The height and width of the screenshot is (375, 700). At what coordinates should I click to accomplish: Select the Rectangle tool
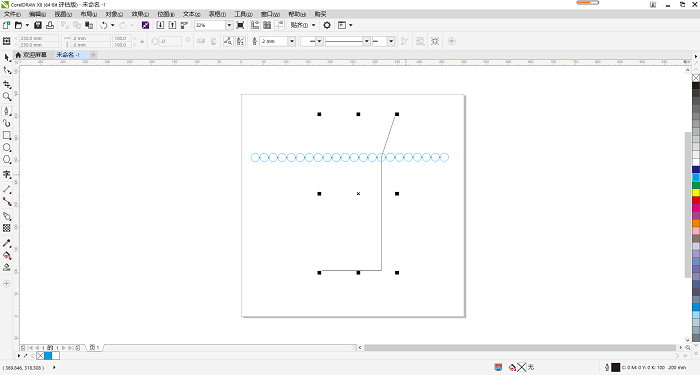[7, 135]
